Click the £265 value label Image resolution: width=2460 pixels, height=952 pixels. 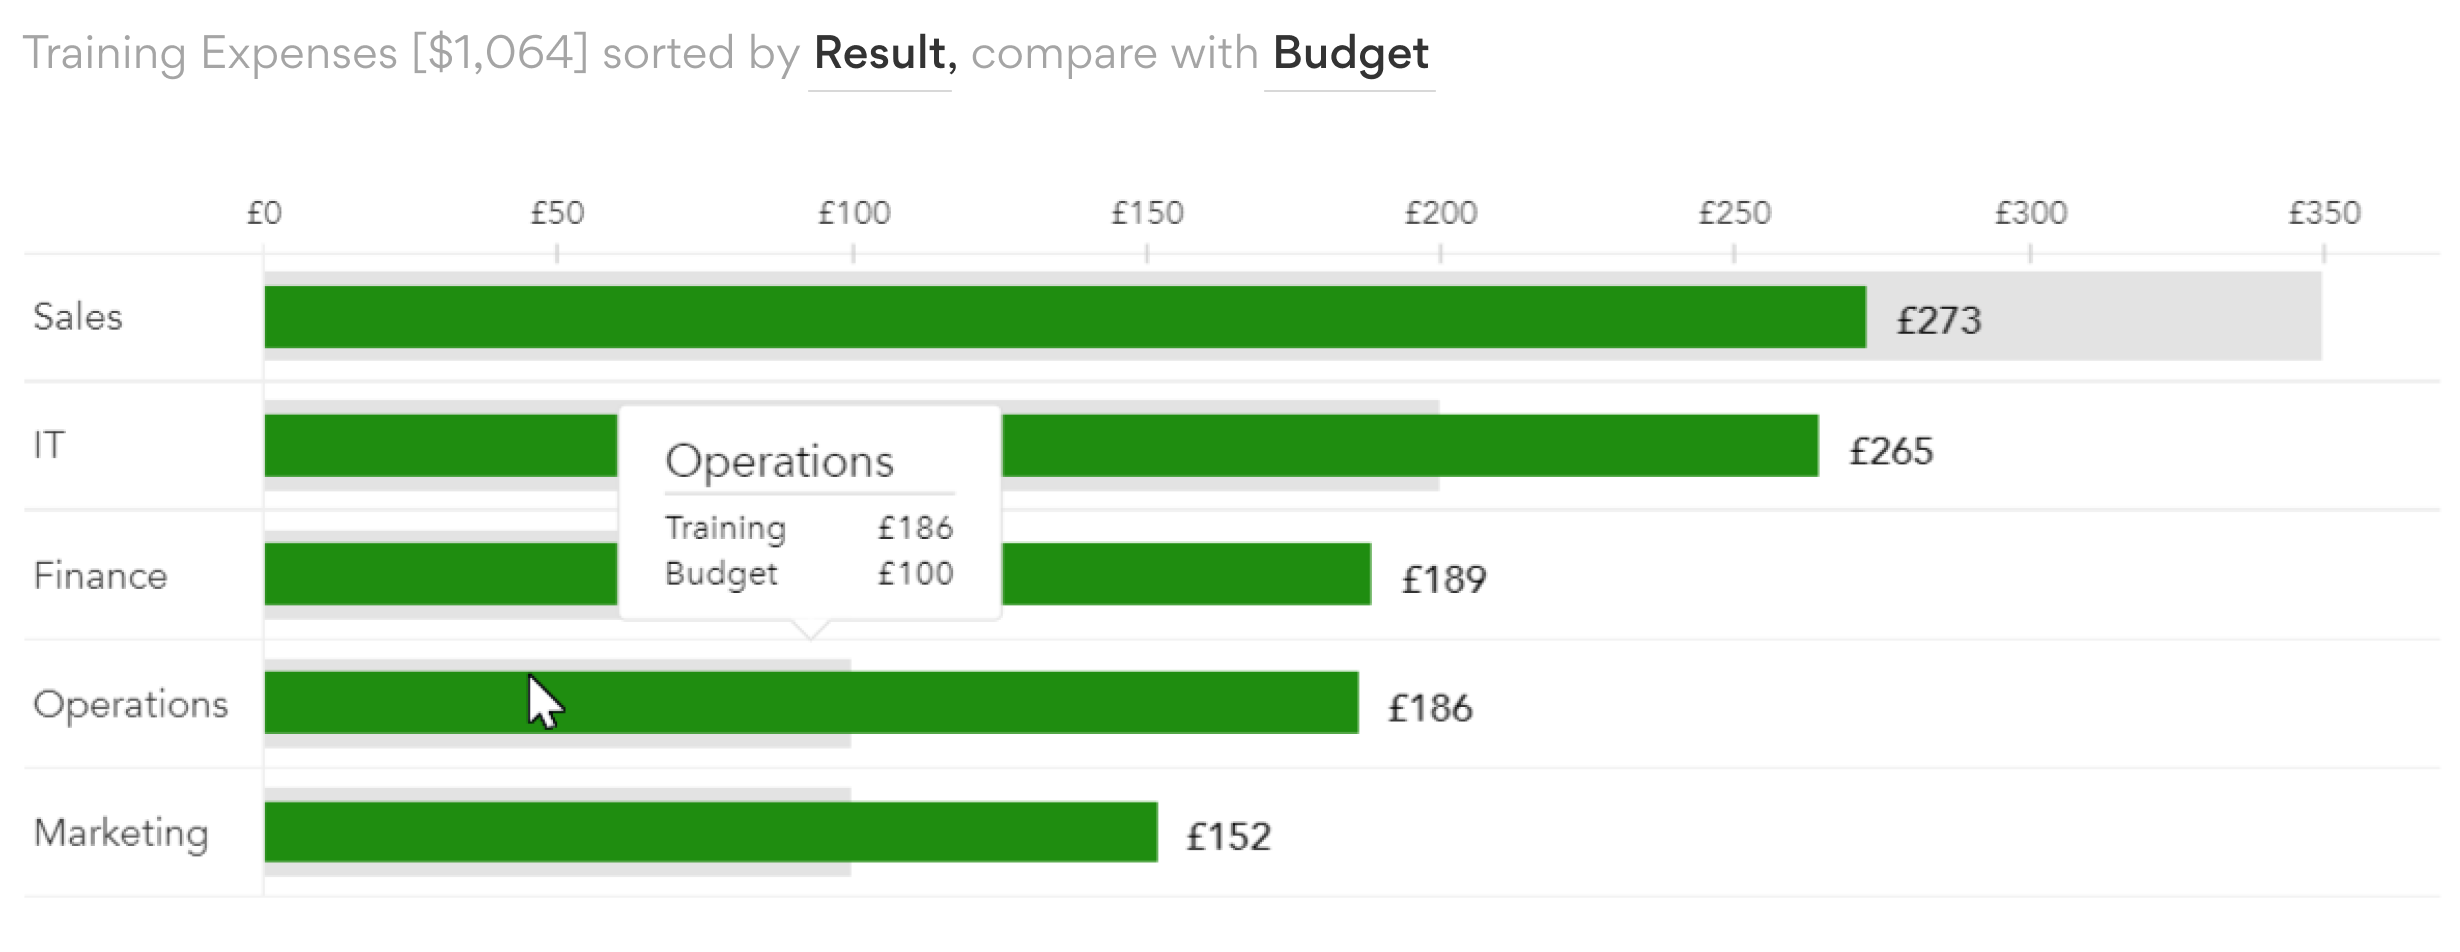(x=1890, y=451)
